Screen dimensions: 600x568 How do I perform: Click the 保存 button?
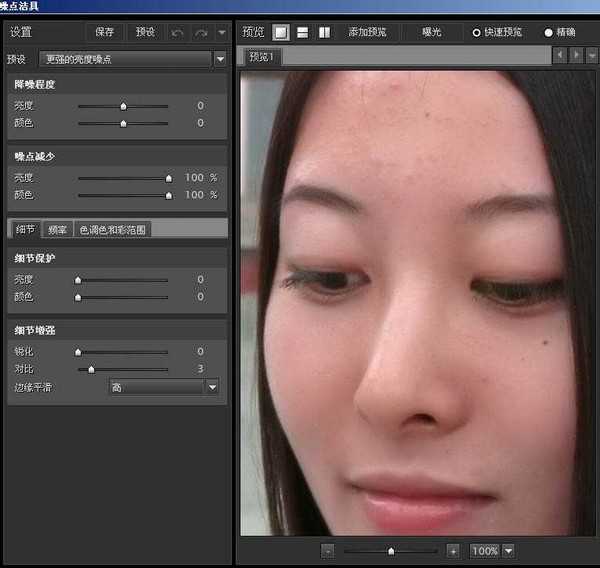click(104, 32)
